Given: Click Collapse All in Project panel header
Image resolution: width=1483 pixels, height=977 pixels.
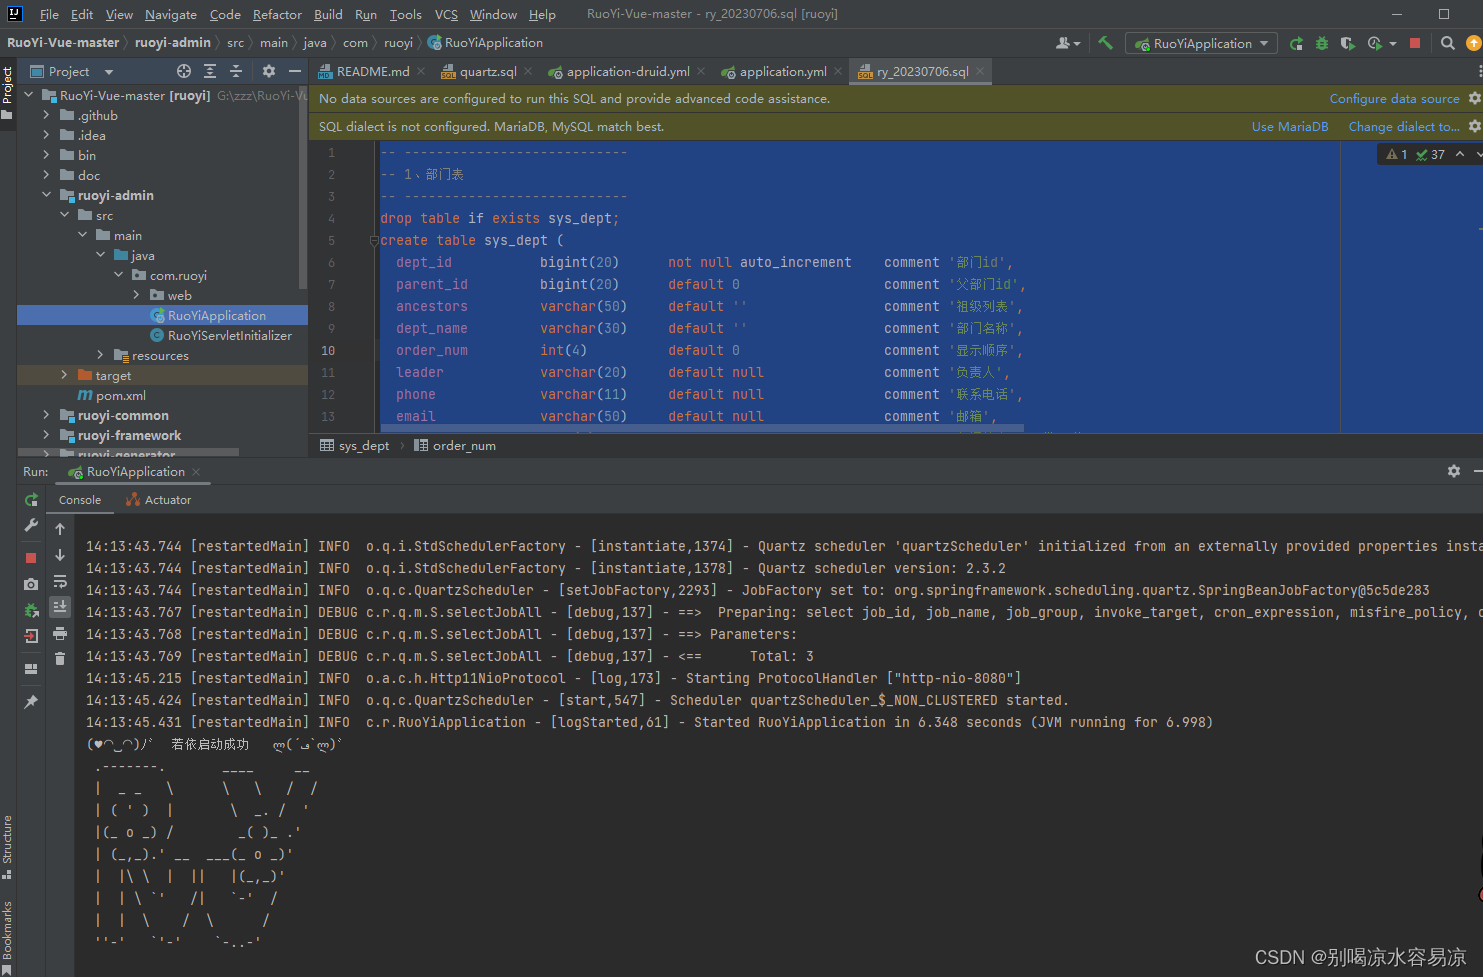Looking at the screenshot, I should click(x=236, y=71).
